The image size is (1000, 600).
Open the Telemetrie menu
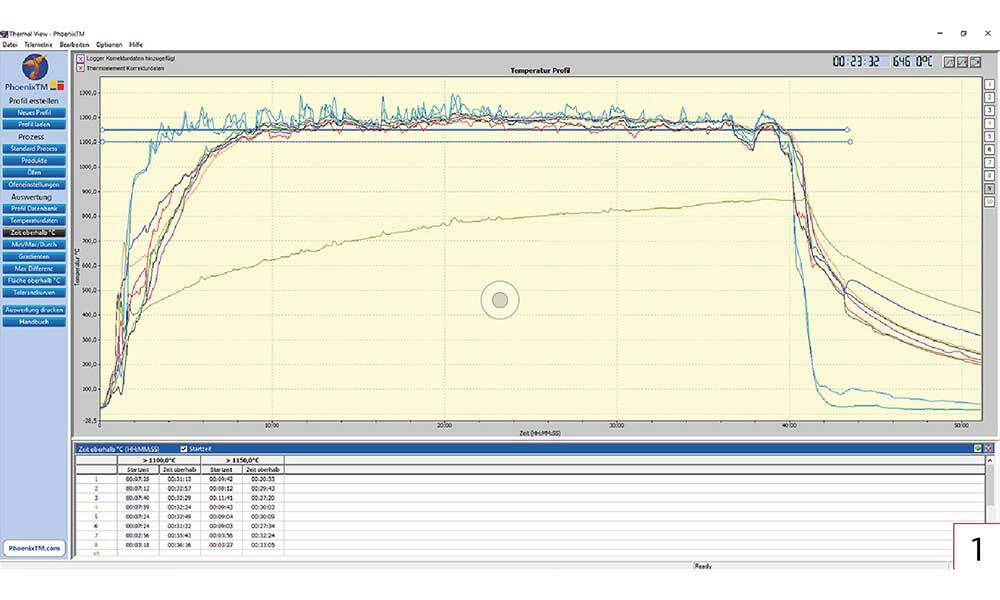click(x=38, y=45)
